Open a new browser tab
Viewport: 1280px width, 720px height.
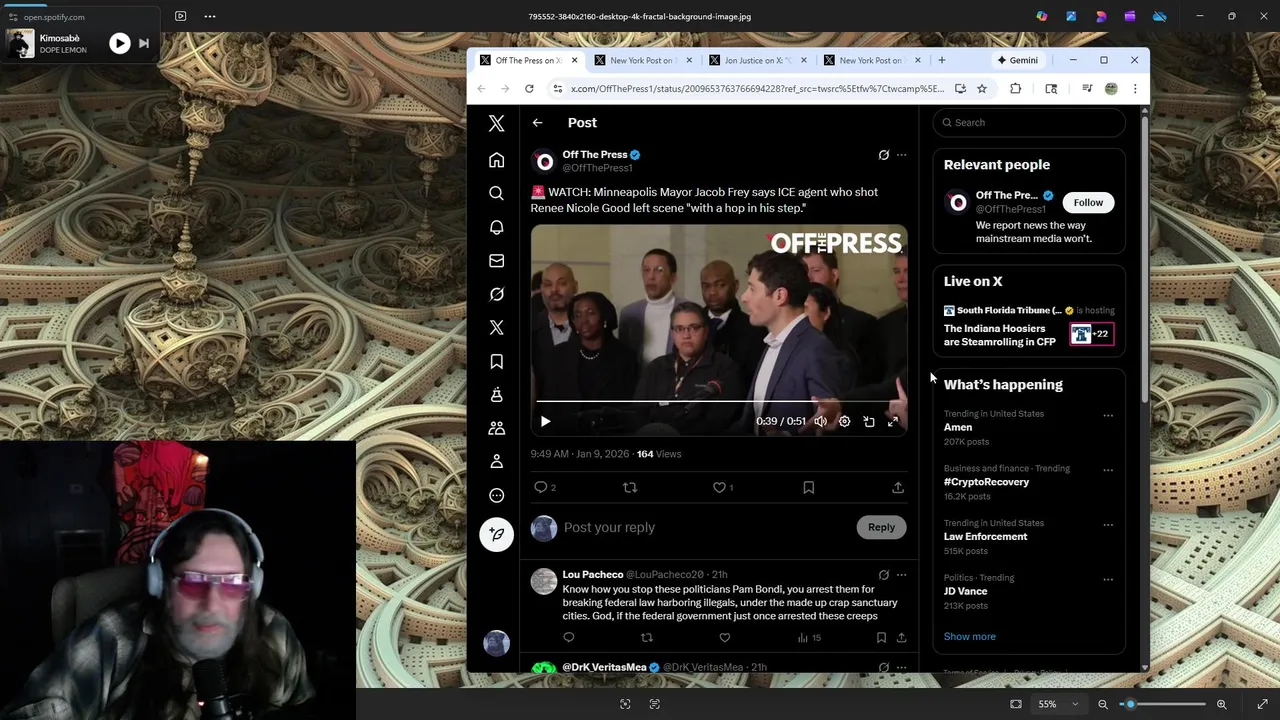coord(941,60)
